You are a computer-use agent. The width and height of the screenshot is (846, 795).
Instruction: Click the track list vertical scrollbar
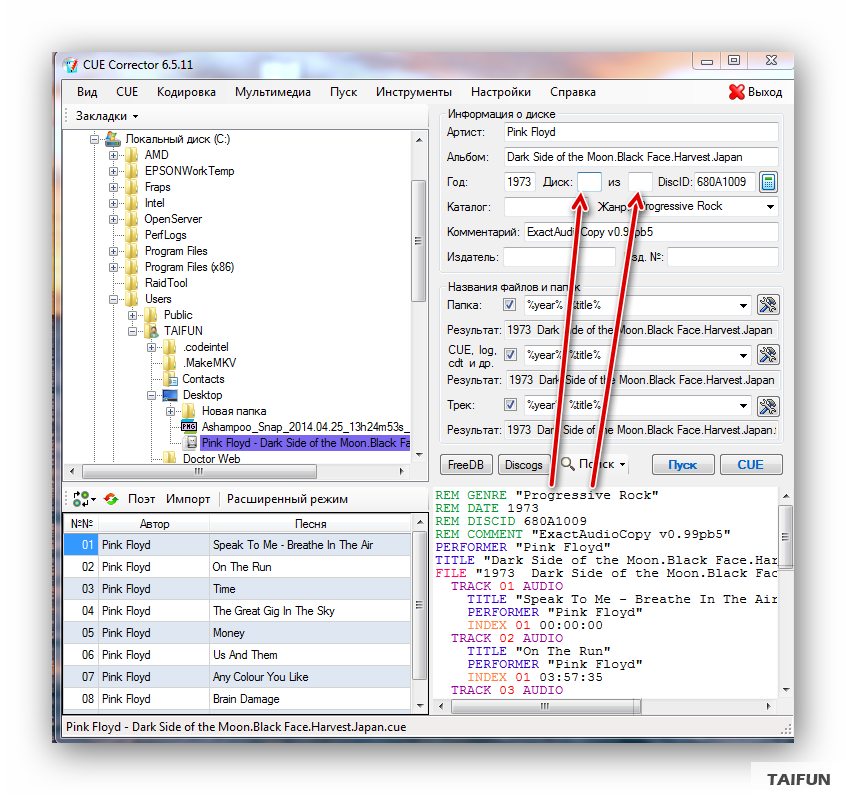(420, 600)
